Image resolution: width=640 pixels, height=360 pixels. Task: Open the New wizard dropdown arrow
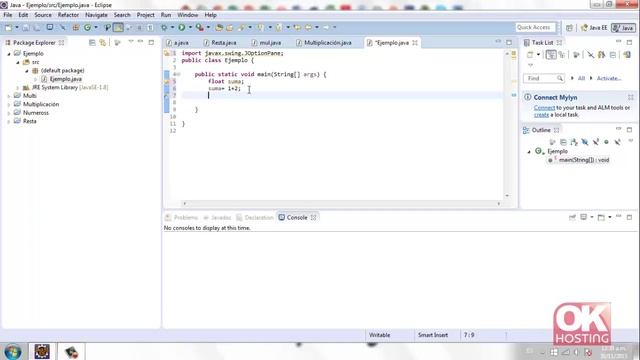[x=17, y=27]
